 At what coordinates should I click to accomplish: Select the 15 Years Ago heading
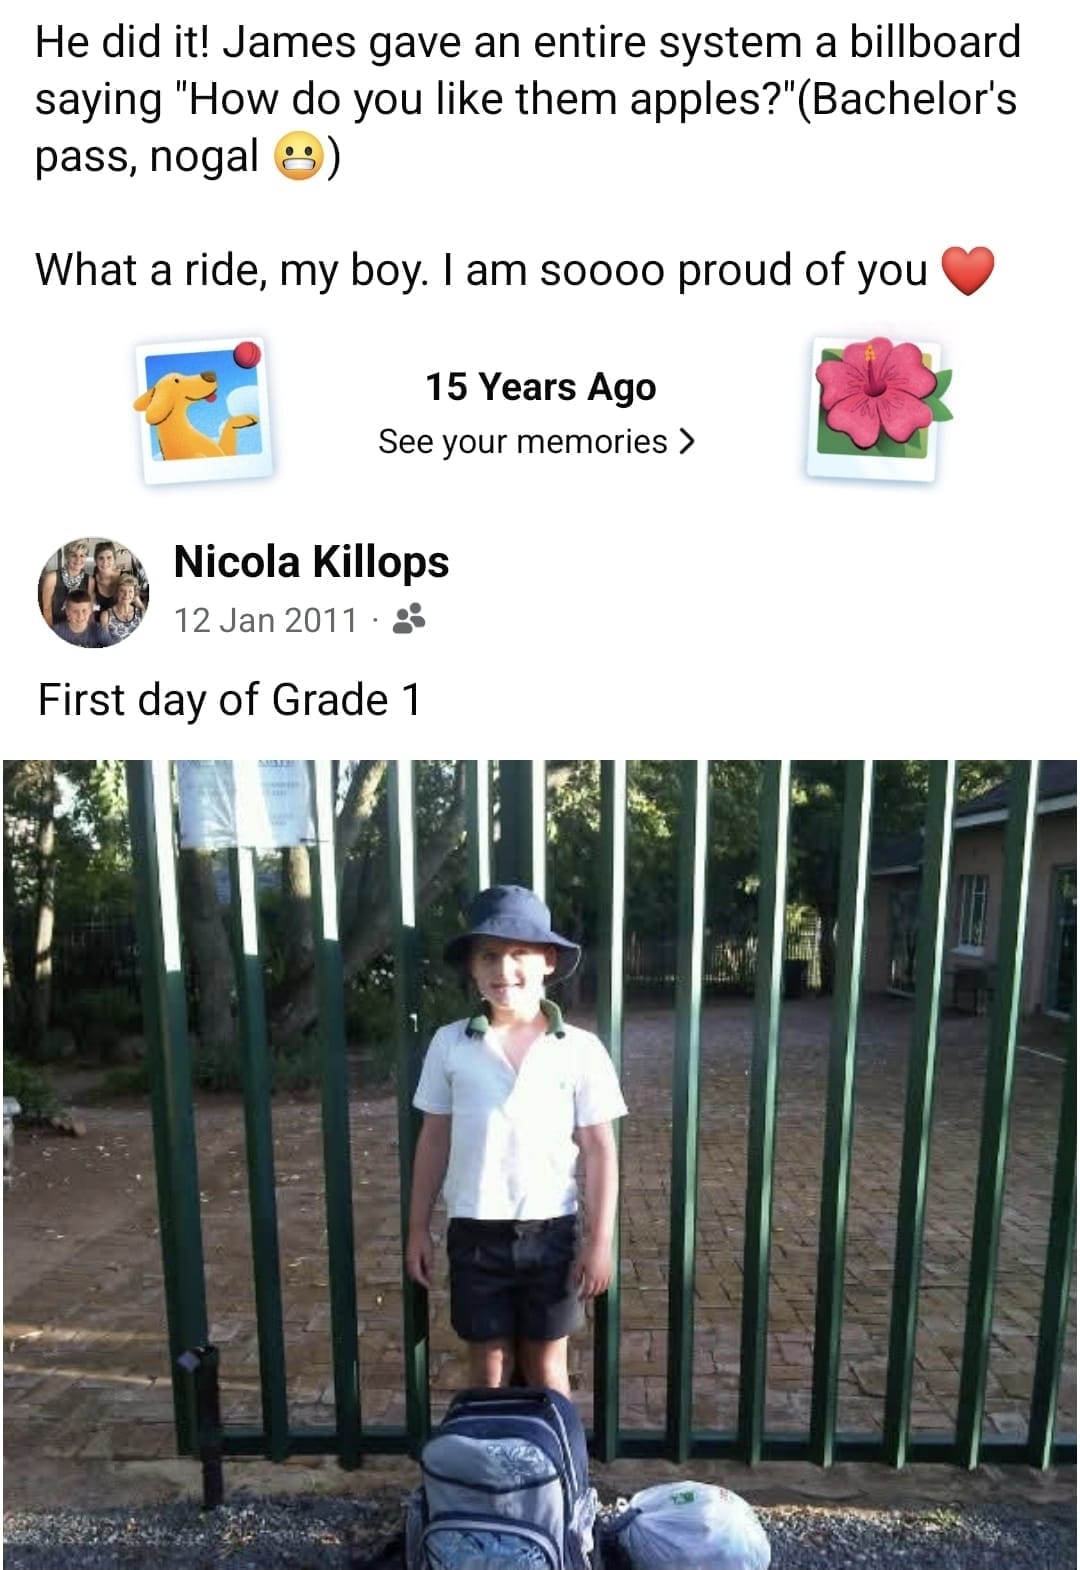click(540, 386)
